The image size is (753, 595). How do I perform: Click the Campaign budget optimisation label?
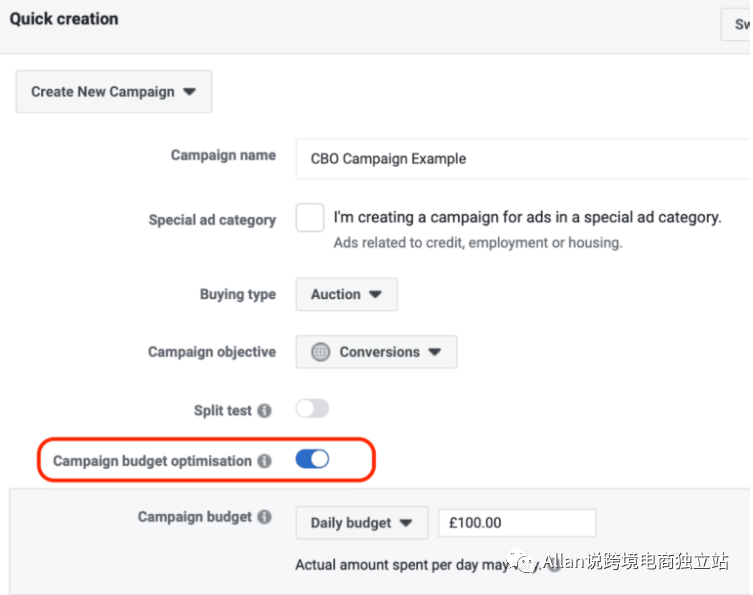152,461
